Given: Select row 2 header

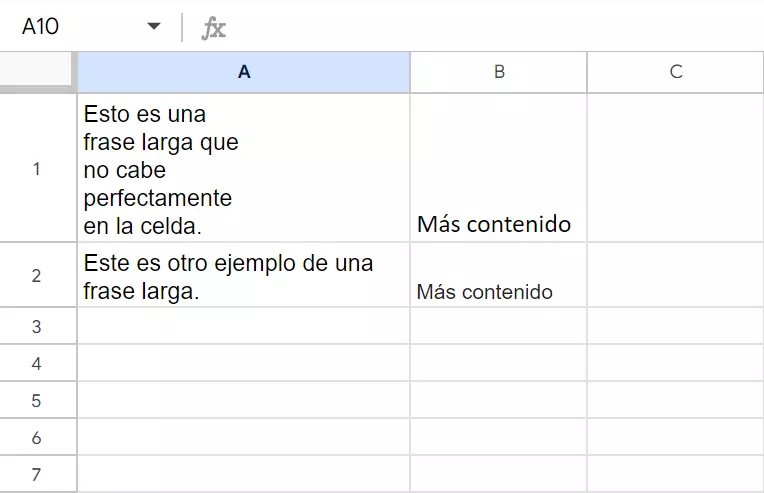Looking at the screenshot, I should (38, 275).
